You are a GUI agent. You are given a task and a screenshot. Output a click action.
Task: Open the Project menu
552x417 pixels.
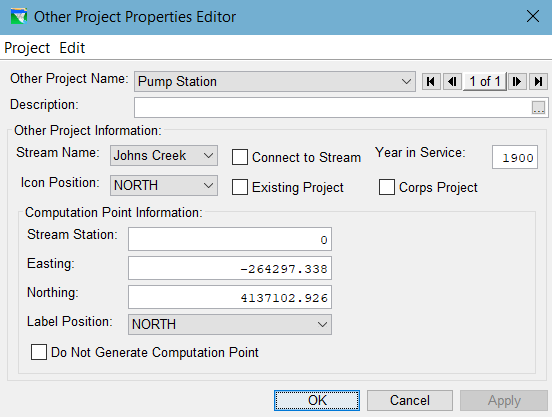click(x=27, y=48)
